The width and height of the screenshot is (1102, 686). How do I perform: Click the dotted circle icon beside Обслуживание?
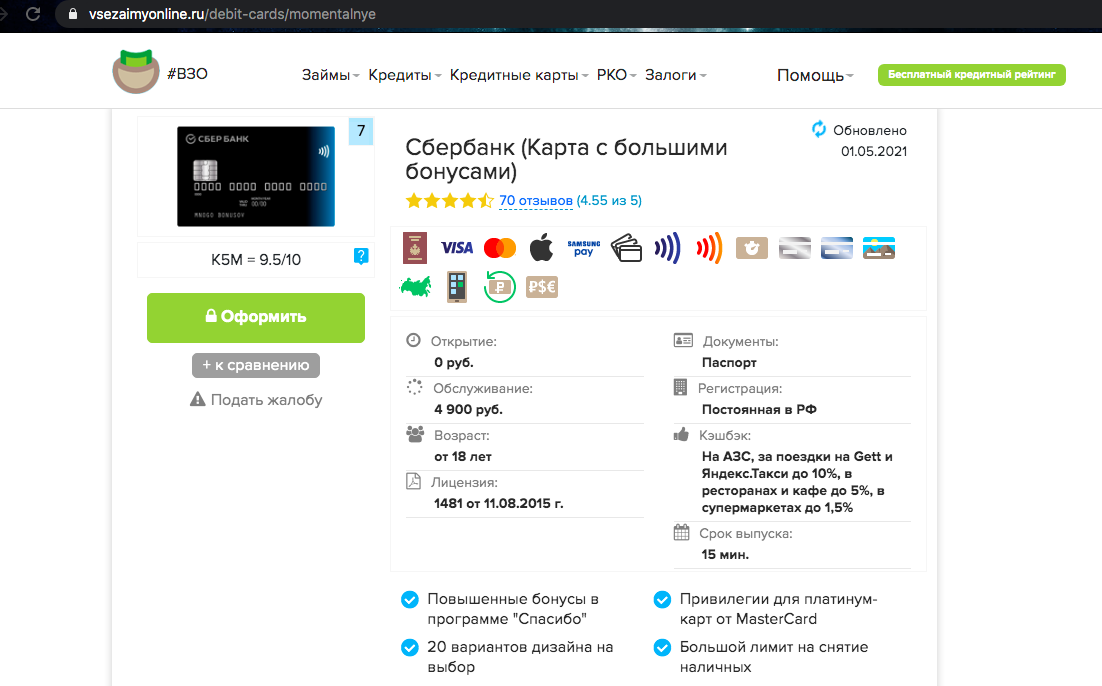click(415, 387)
